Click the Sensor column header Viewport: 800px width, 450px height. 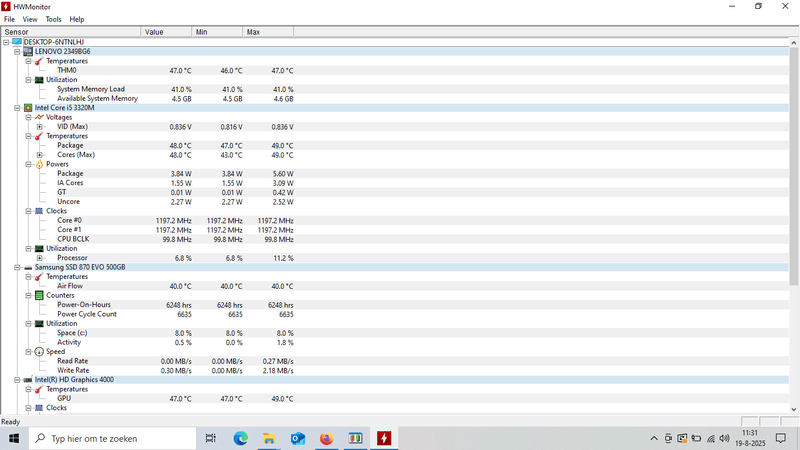tap(71, 32)
